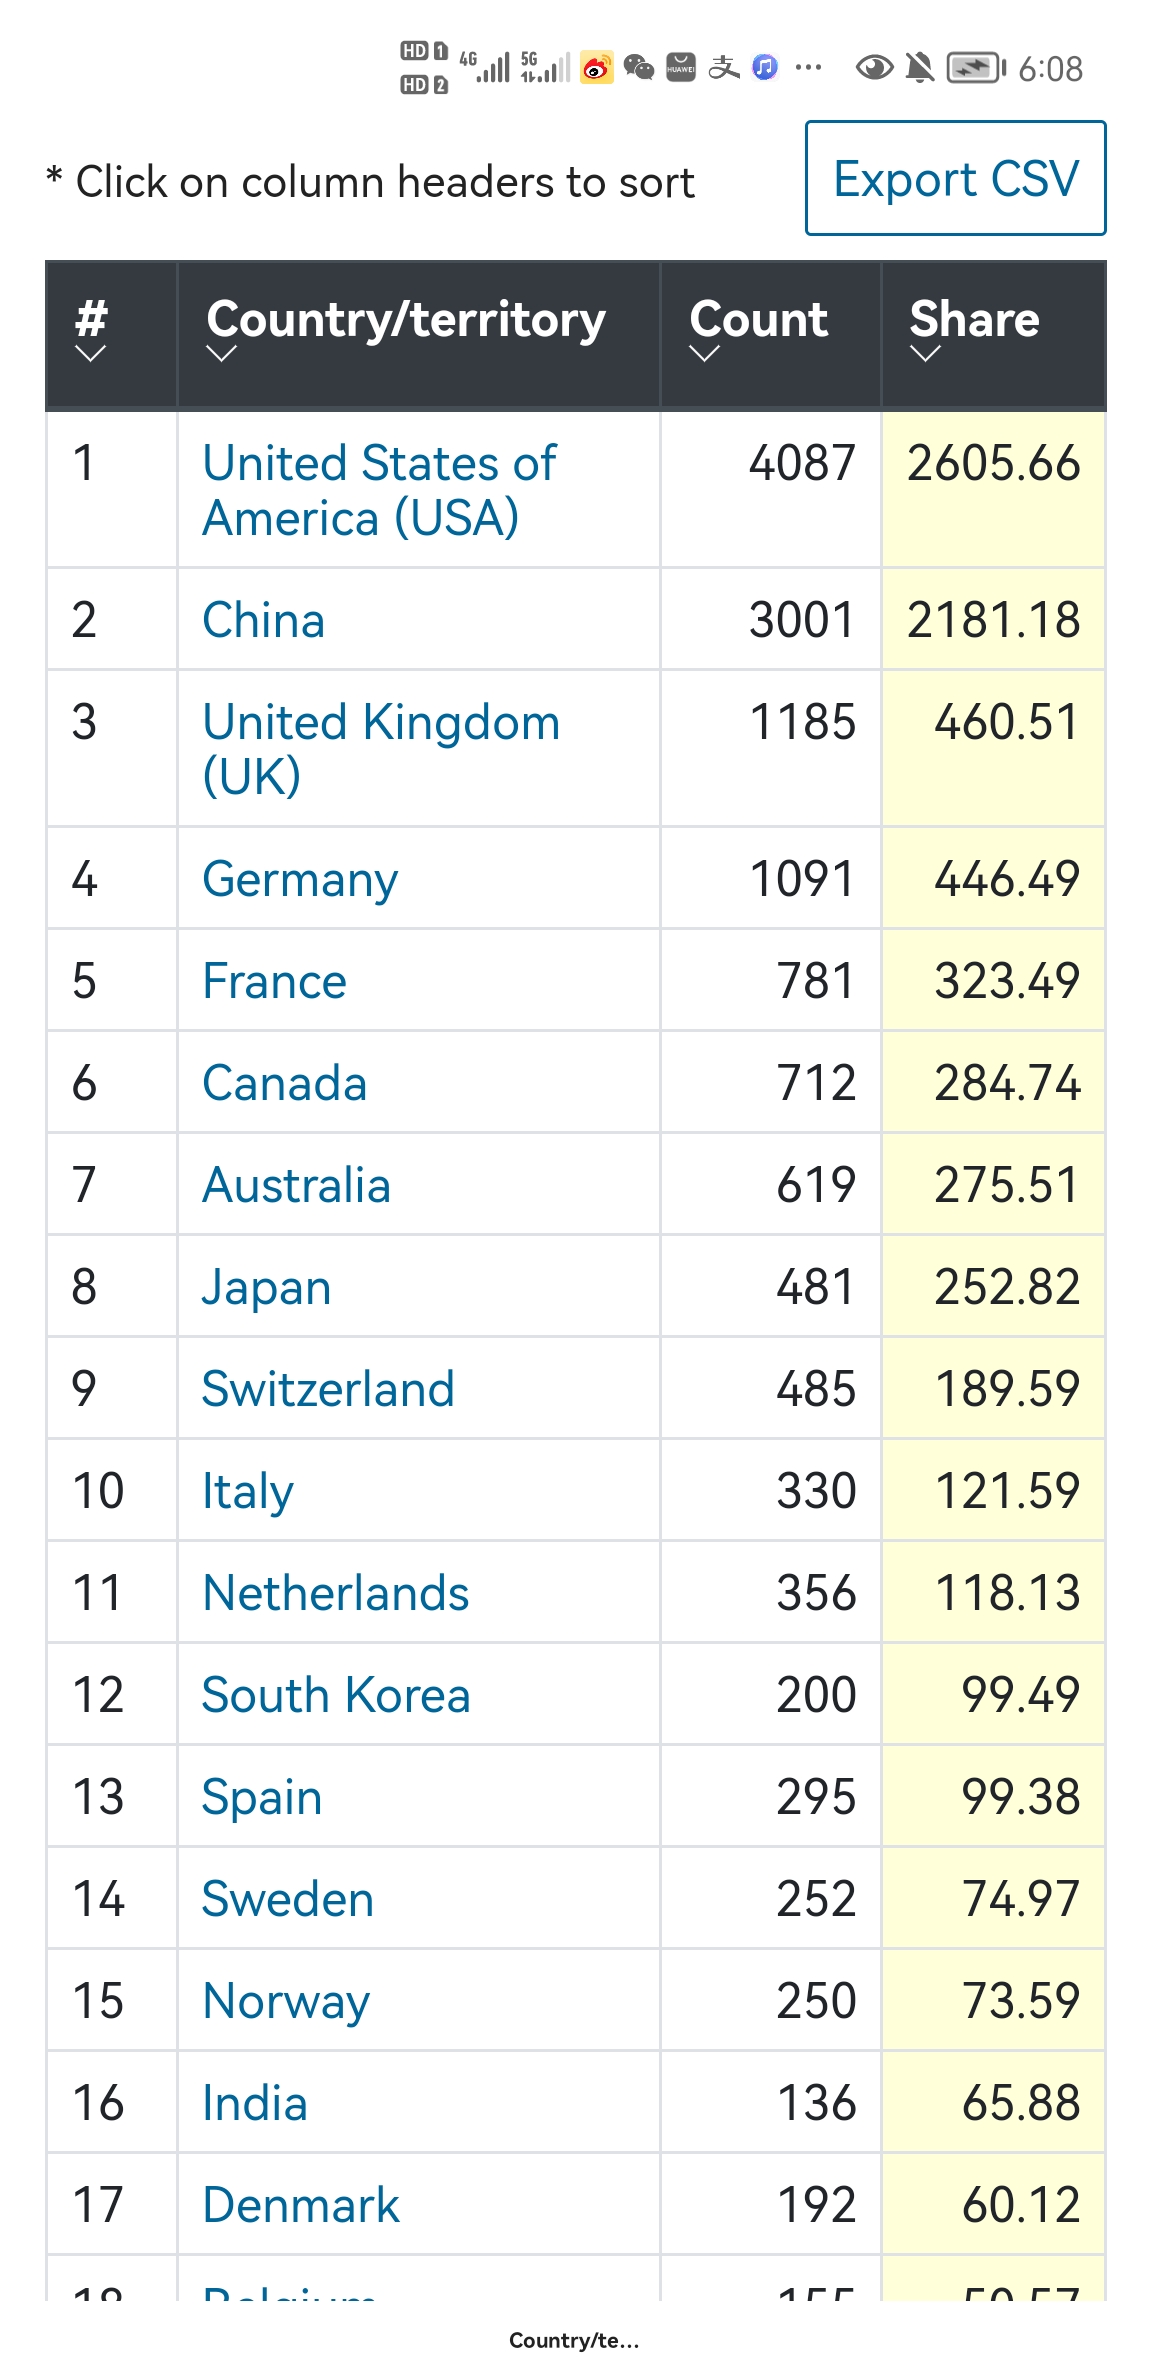Tap the Huawei notification icon in status bar
The height and width of the screenshot is (2376, 1152).
(681, 68)
